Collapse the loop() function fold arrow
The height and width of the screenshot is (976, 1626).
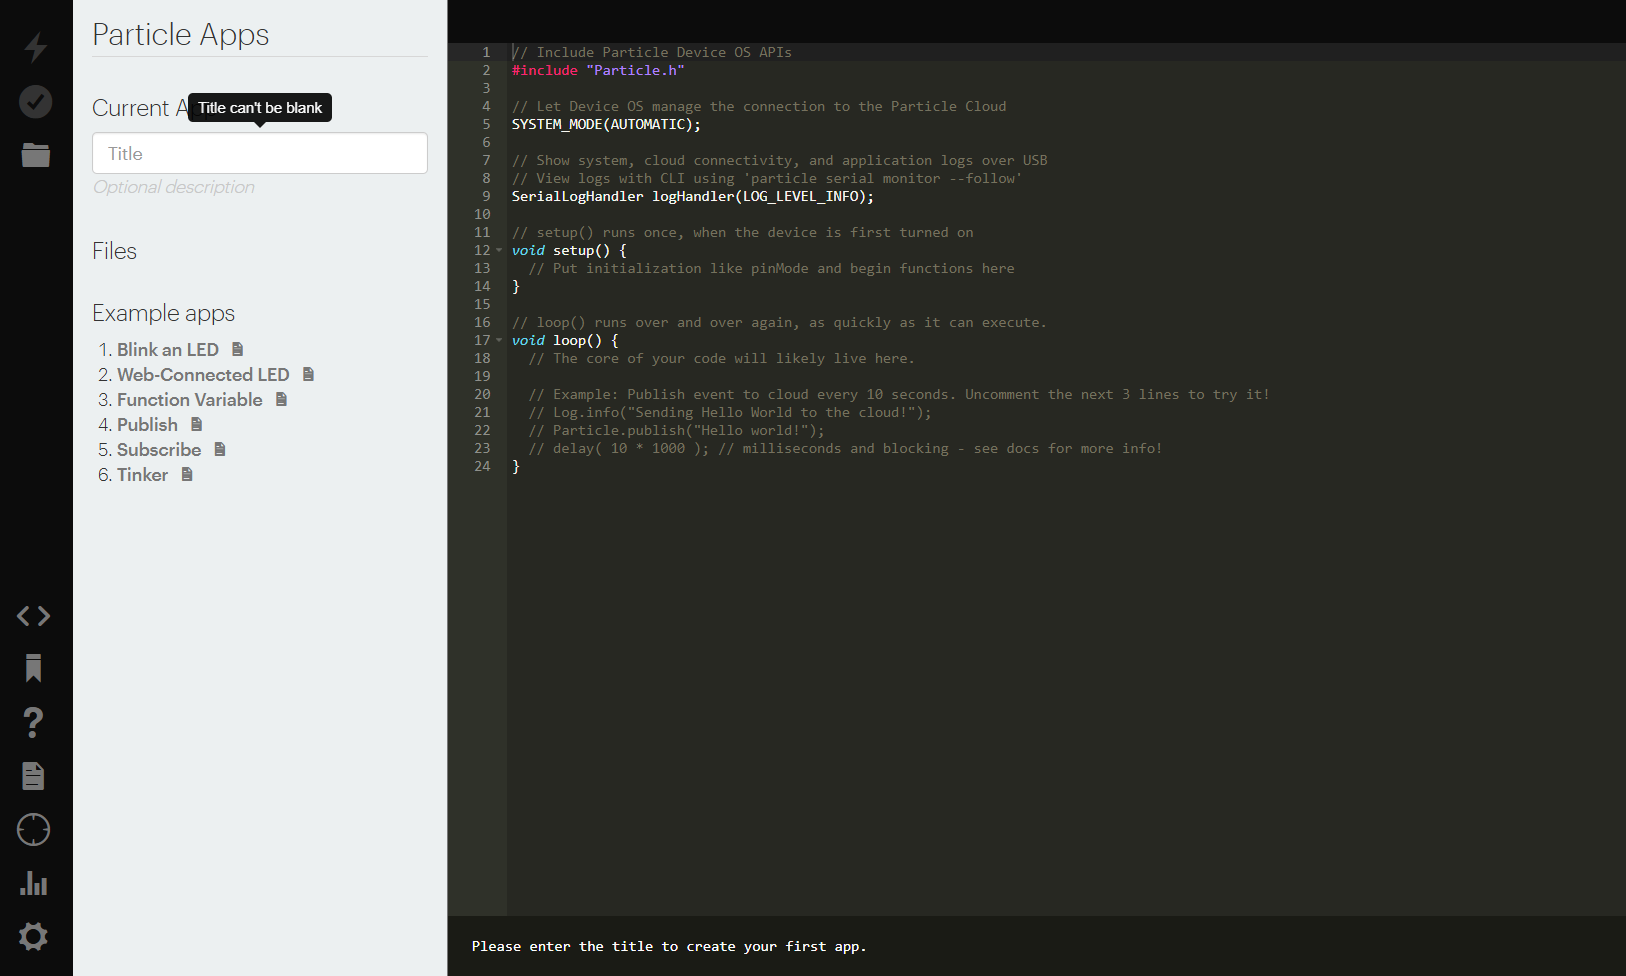click(x=499, y=340)
